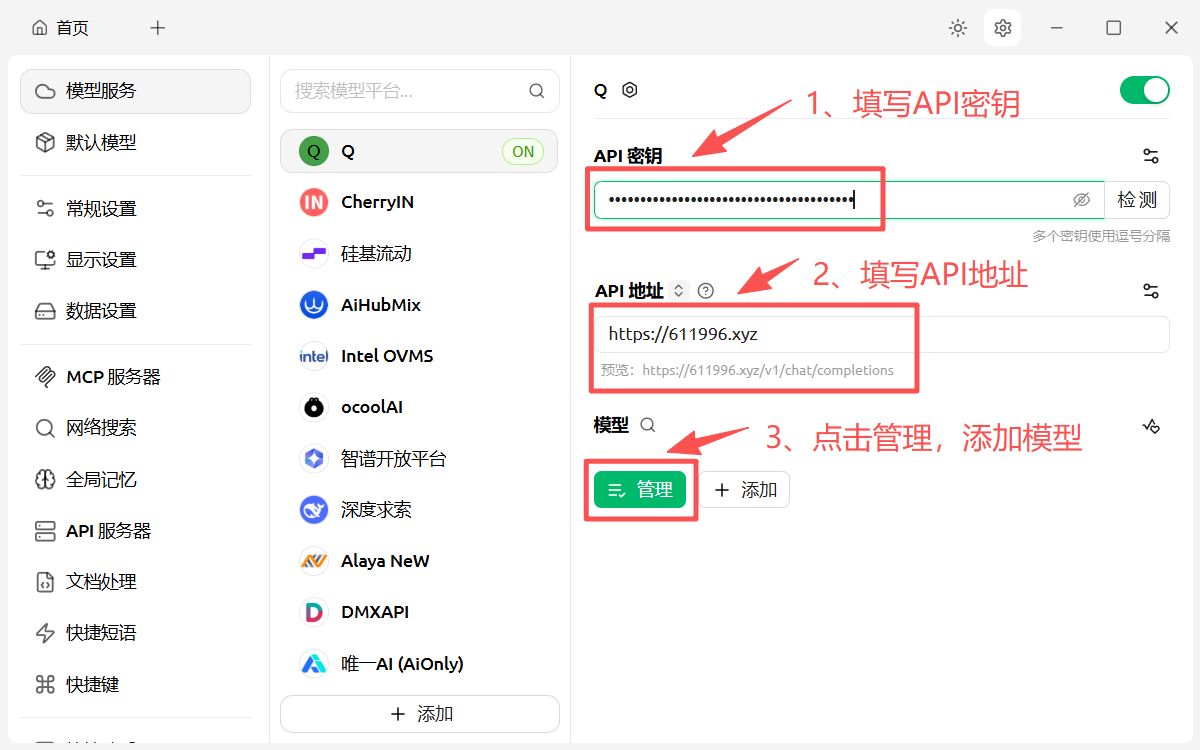Select 默认模型 in settings sidebar

coord(136,143)
